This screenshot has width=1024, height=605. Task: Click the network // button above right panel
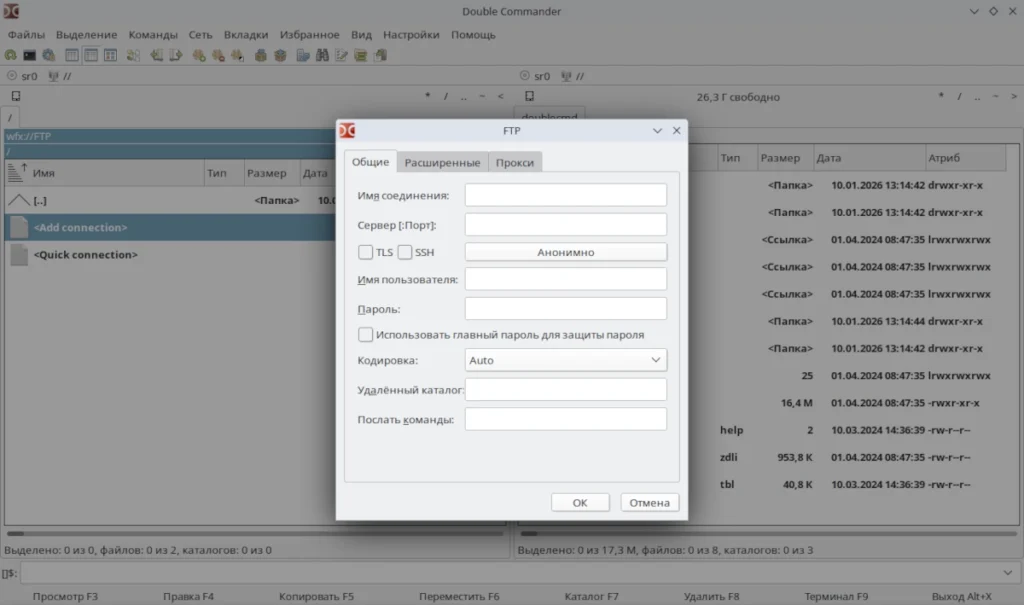click(573, 76)
